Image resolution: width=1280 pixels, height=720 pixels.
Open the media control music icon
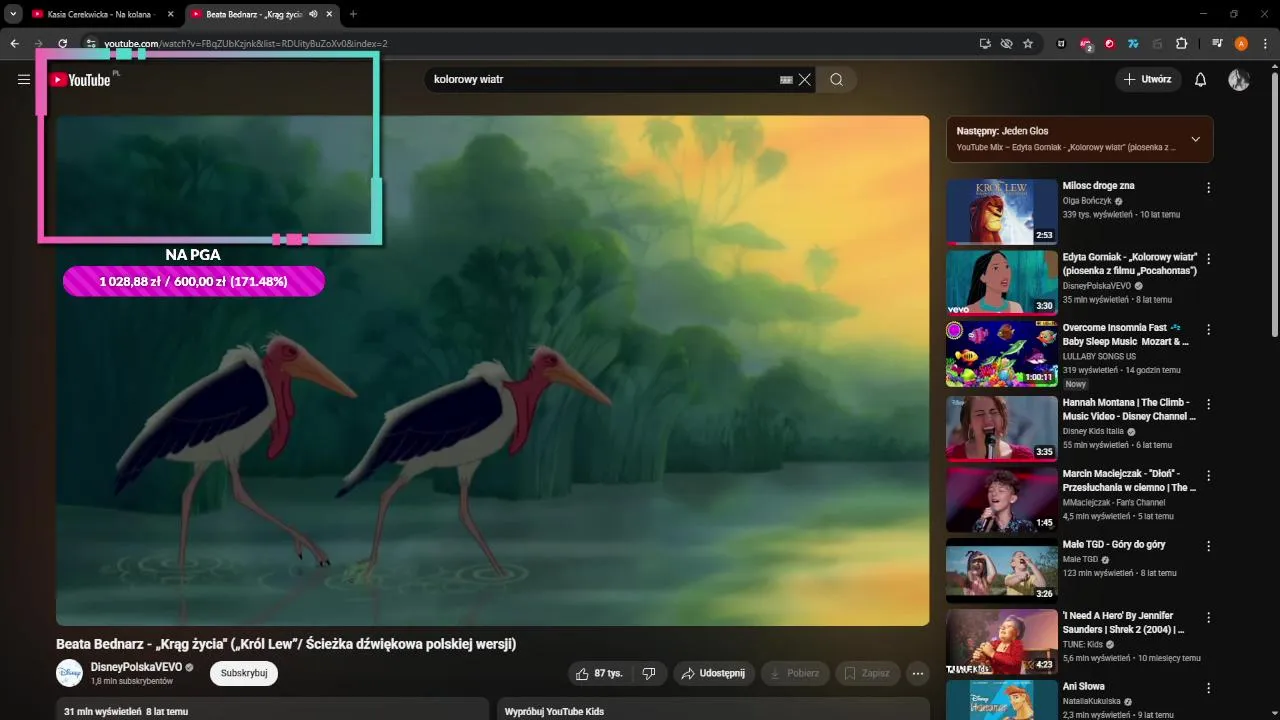point(1217,44)
